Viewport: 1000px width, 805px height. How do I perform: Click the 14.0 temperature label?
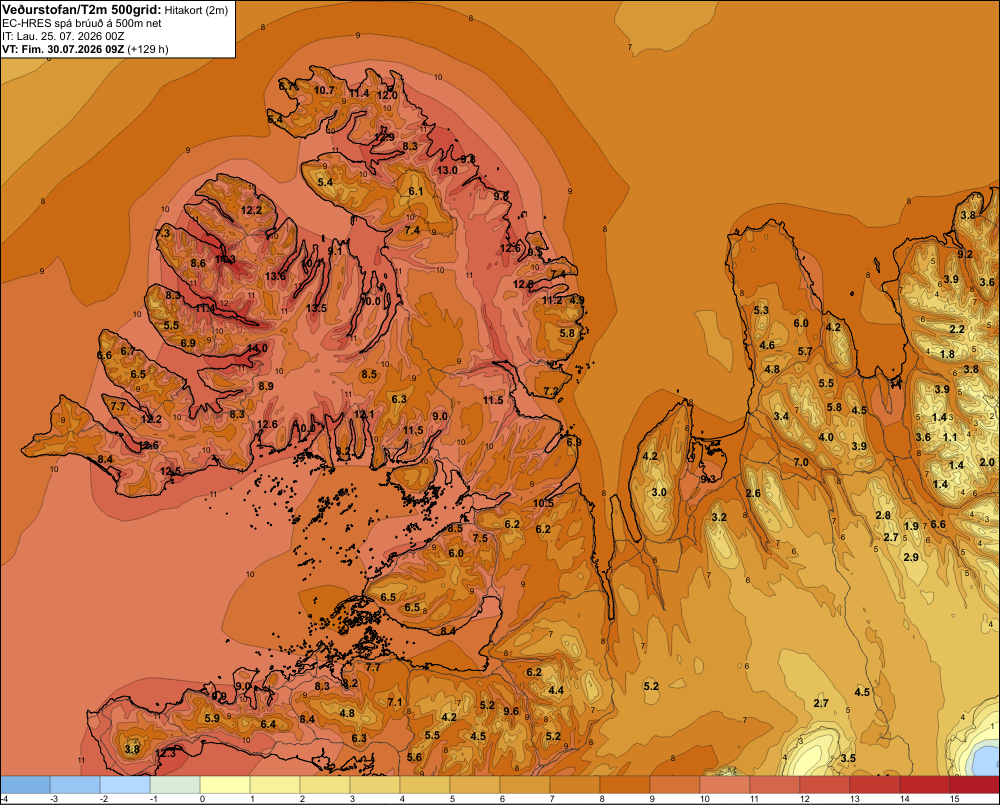258,348
